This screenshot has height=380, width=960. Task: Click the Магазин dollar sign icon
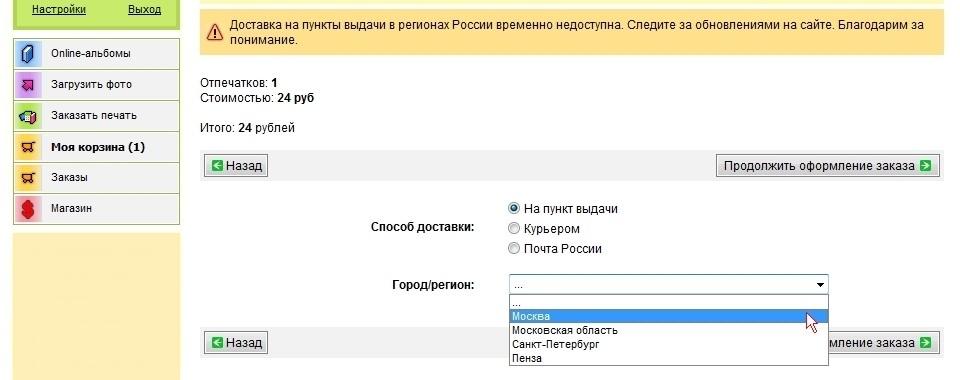pos(28,209)
